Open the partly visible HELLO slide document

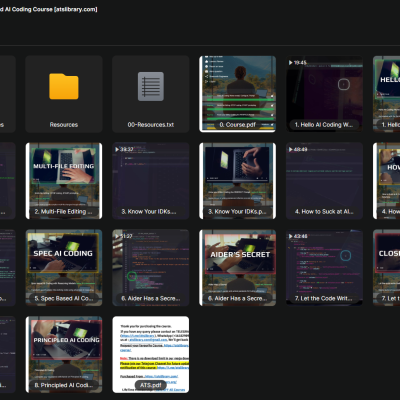pos(386,94)
